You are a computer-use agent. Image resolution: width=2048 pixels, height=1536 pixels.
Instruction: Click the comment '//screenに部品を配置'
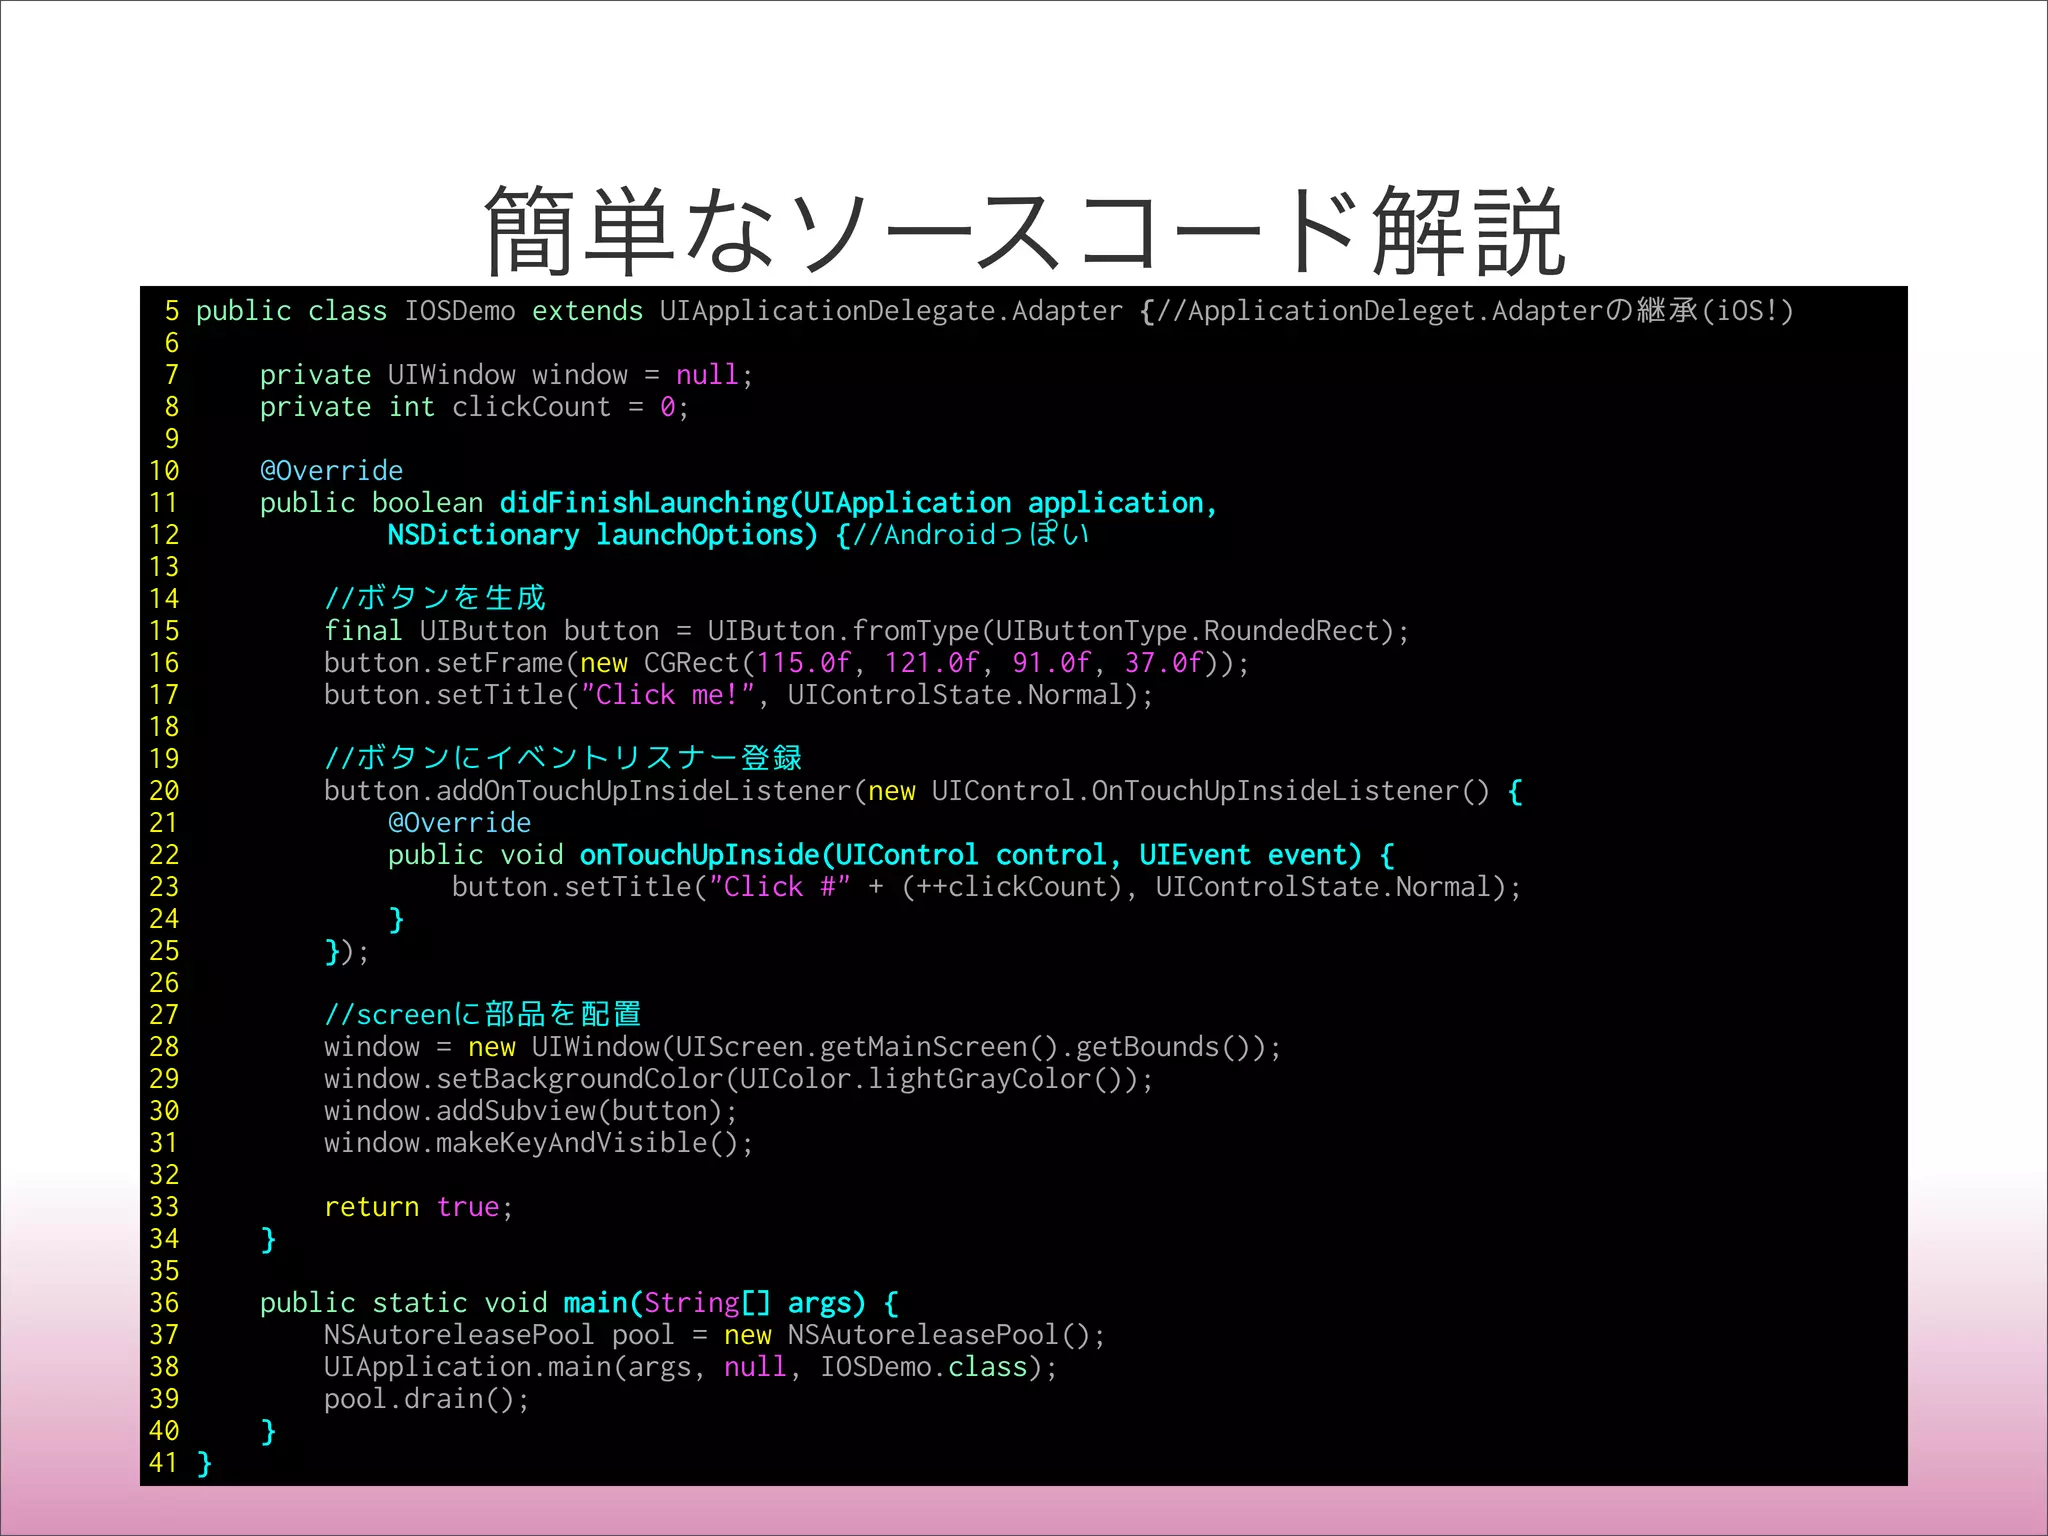483,1014
